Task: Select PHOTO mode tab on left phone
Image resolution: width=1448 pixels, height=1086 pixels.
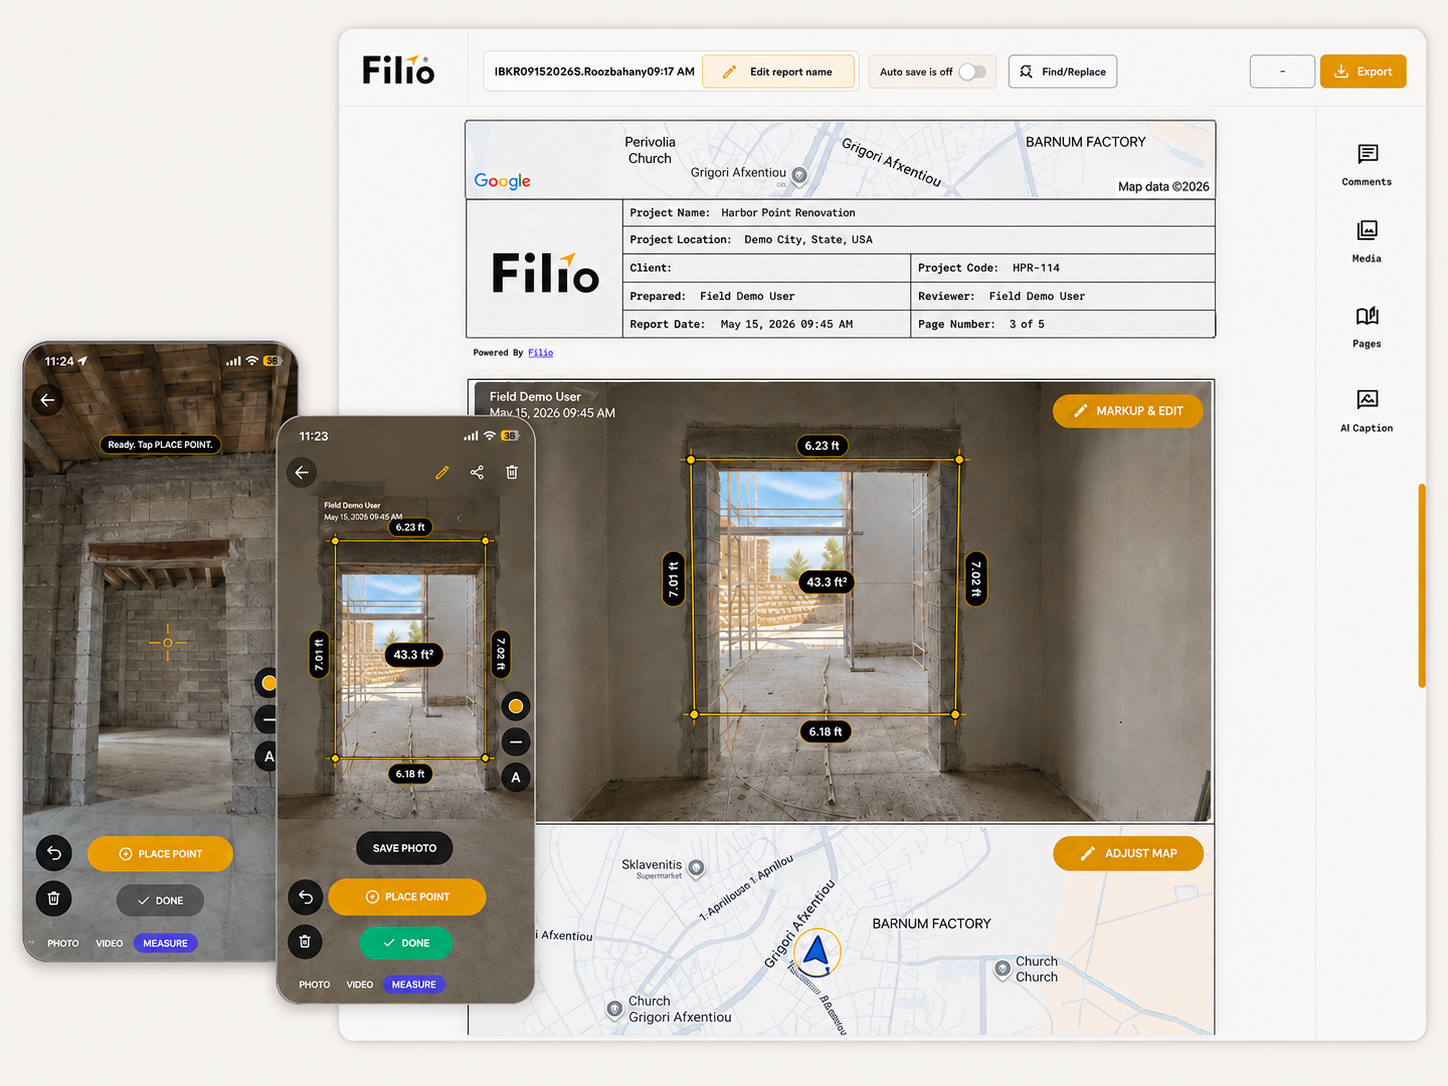Action: pos(63,944)
